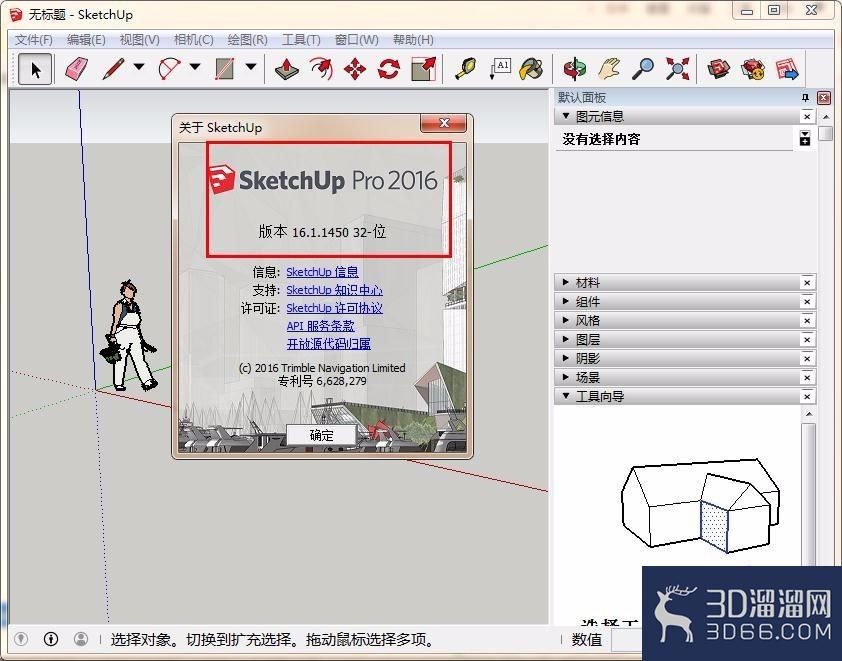The height and width of the screenshot is (661, 842).
Task: Toggle entity info details button
Action: coord(804,138)
